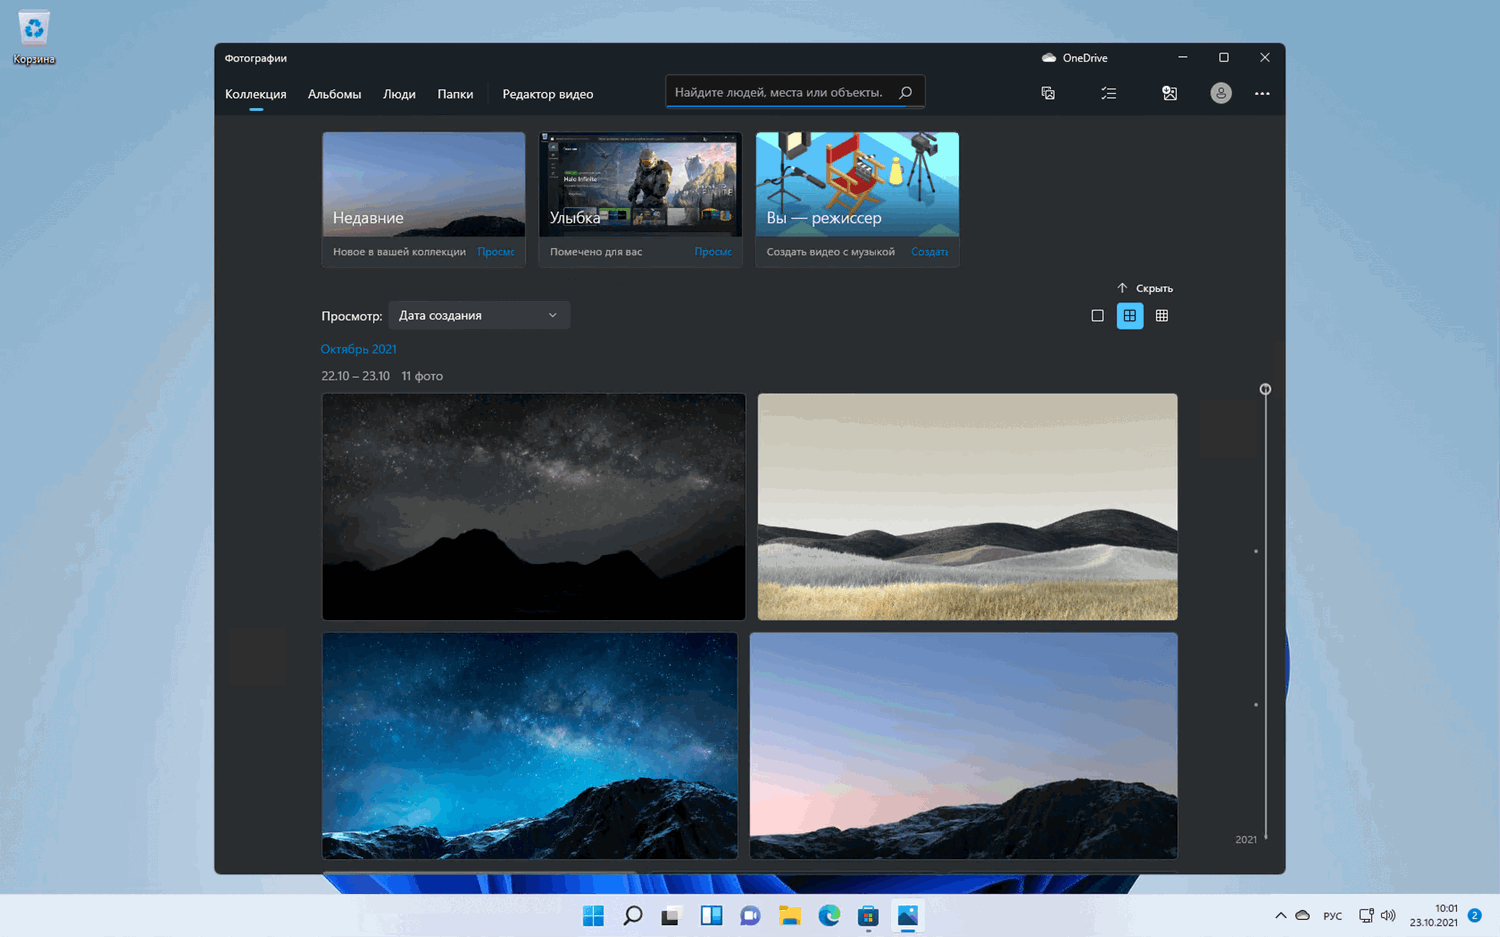This screenshot has height=937, width=1500.
Task: Open the clock and date showing 10:01
Action: tap(1434, 916)
